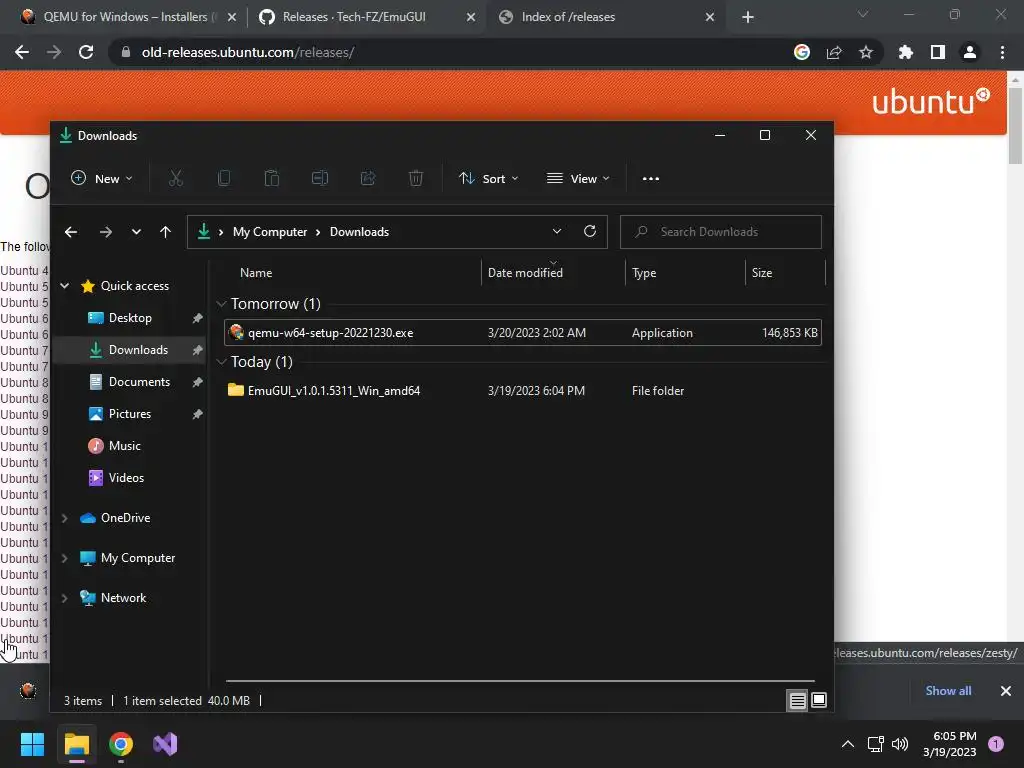This screenshot has width=1024, height=768.
Task: Select qemu-w64-setup-20221230.exe file
Action: (x=522, y=332)
